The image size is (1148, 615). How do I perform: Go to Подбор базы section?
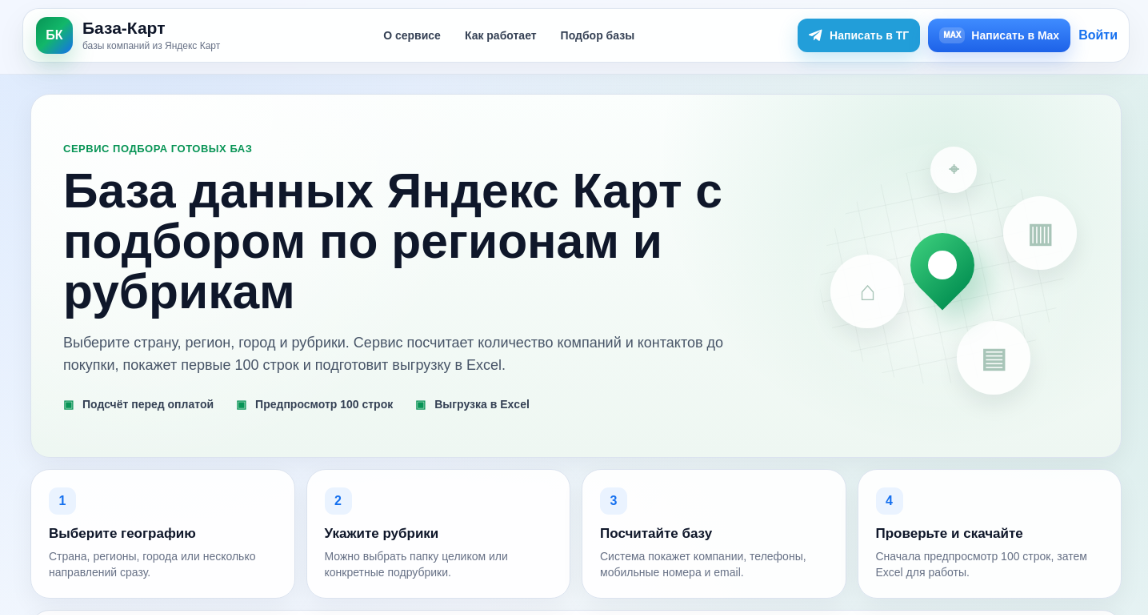pos(597,35)
